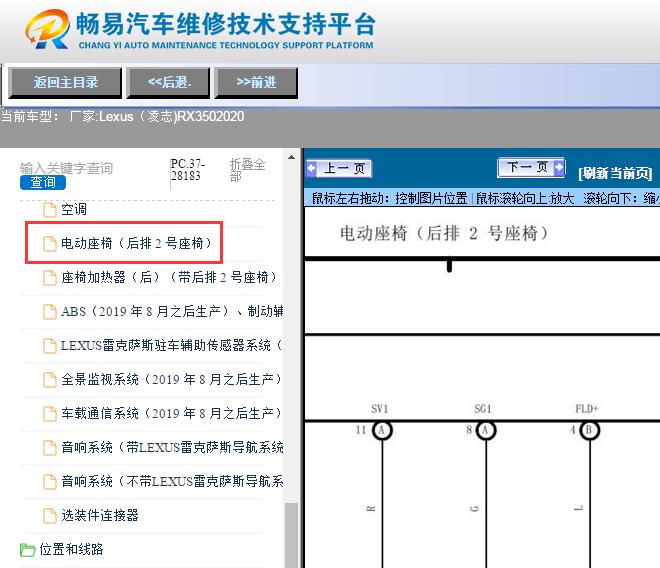Open the ABS（2019 年 8 月之后生产） entry
Viewport: 660px width, 568px height.
(x=172, y=312)
